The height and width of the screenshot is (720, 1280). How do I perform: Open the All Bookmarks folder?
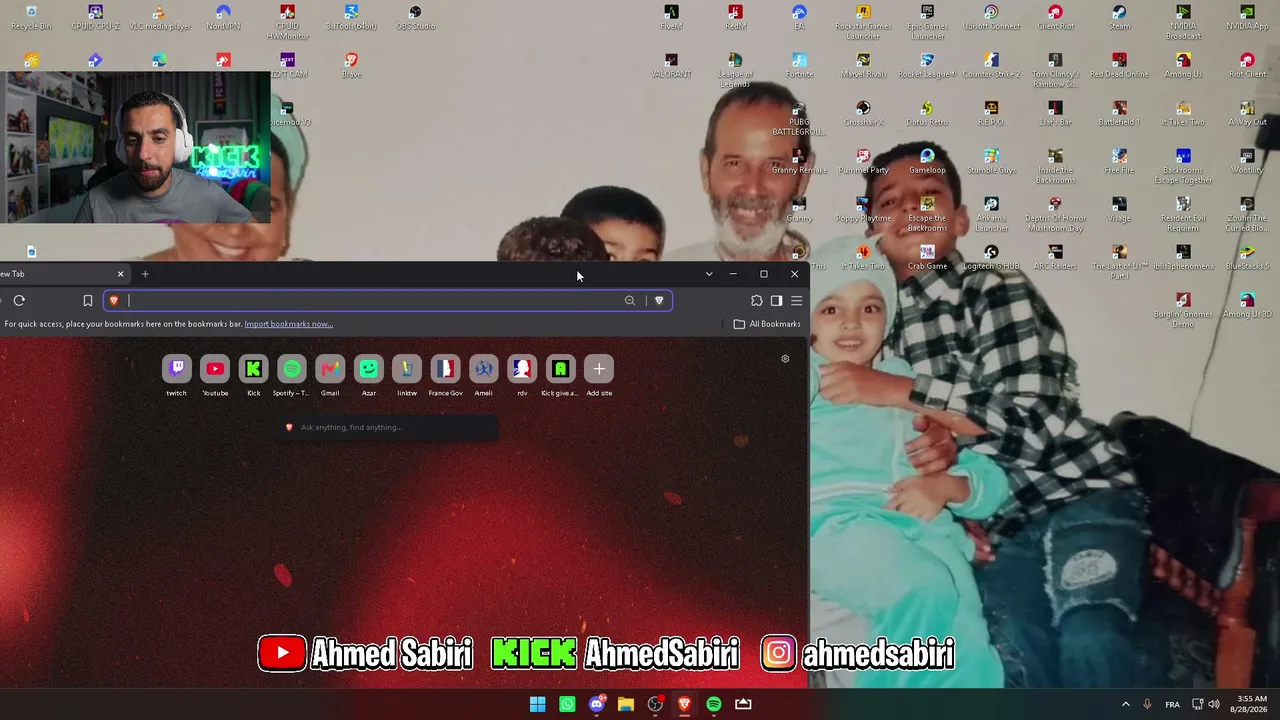point(767,324)
